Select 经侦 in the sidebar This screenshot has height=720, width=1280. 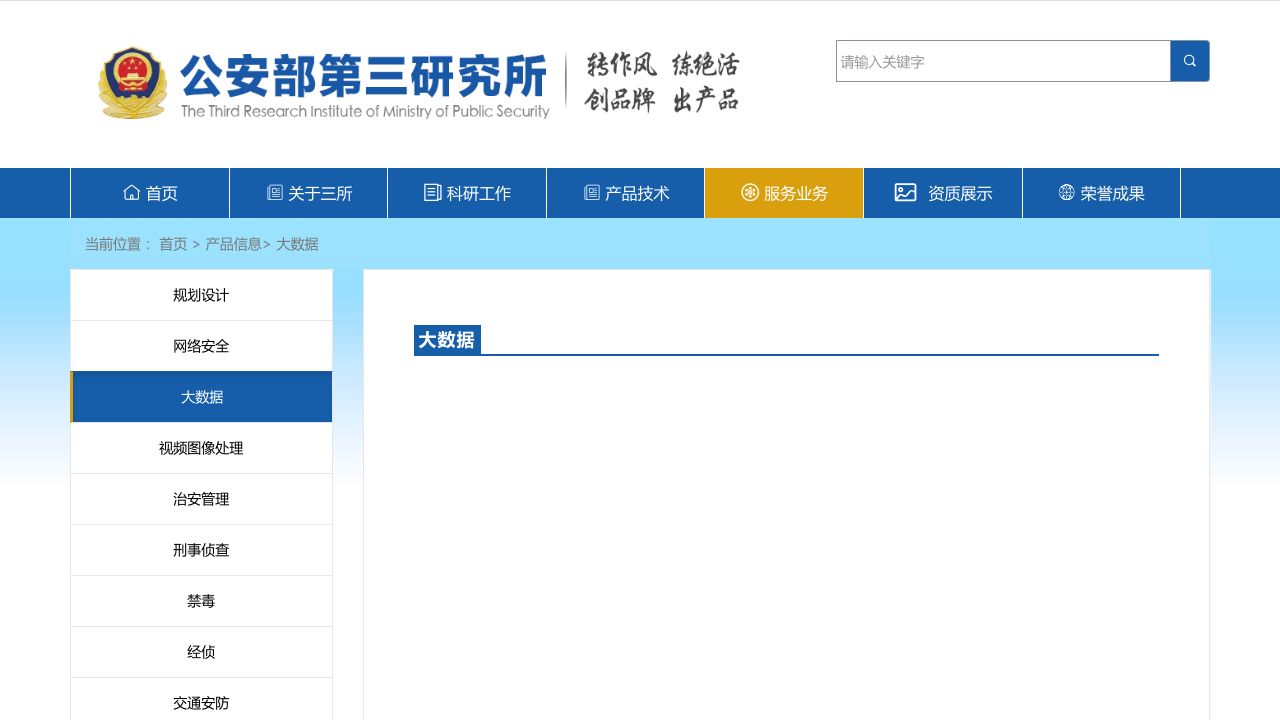[201, 652]
